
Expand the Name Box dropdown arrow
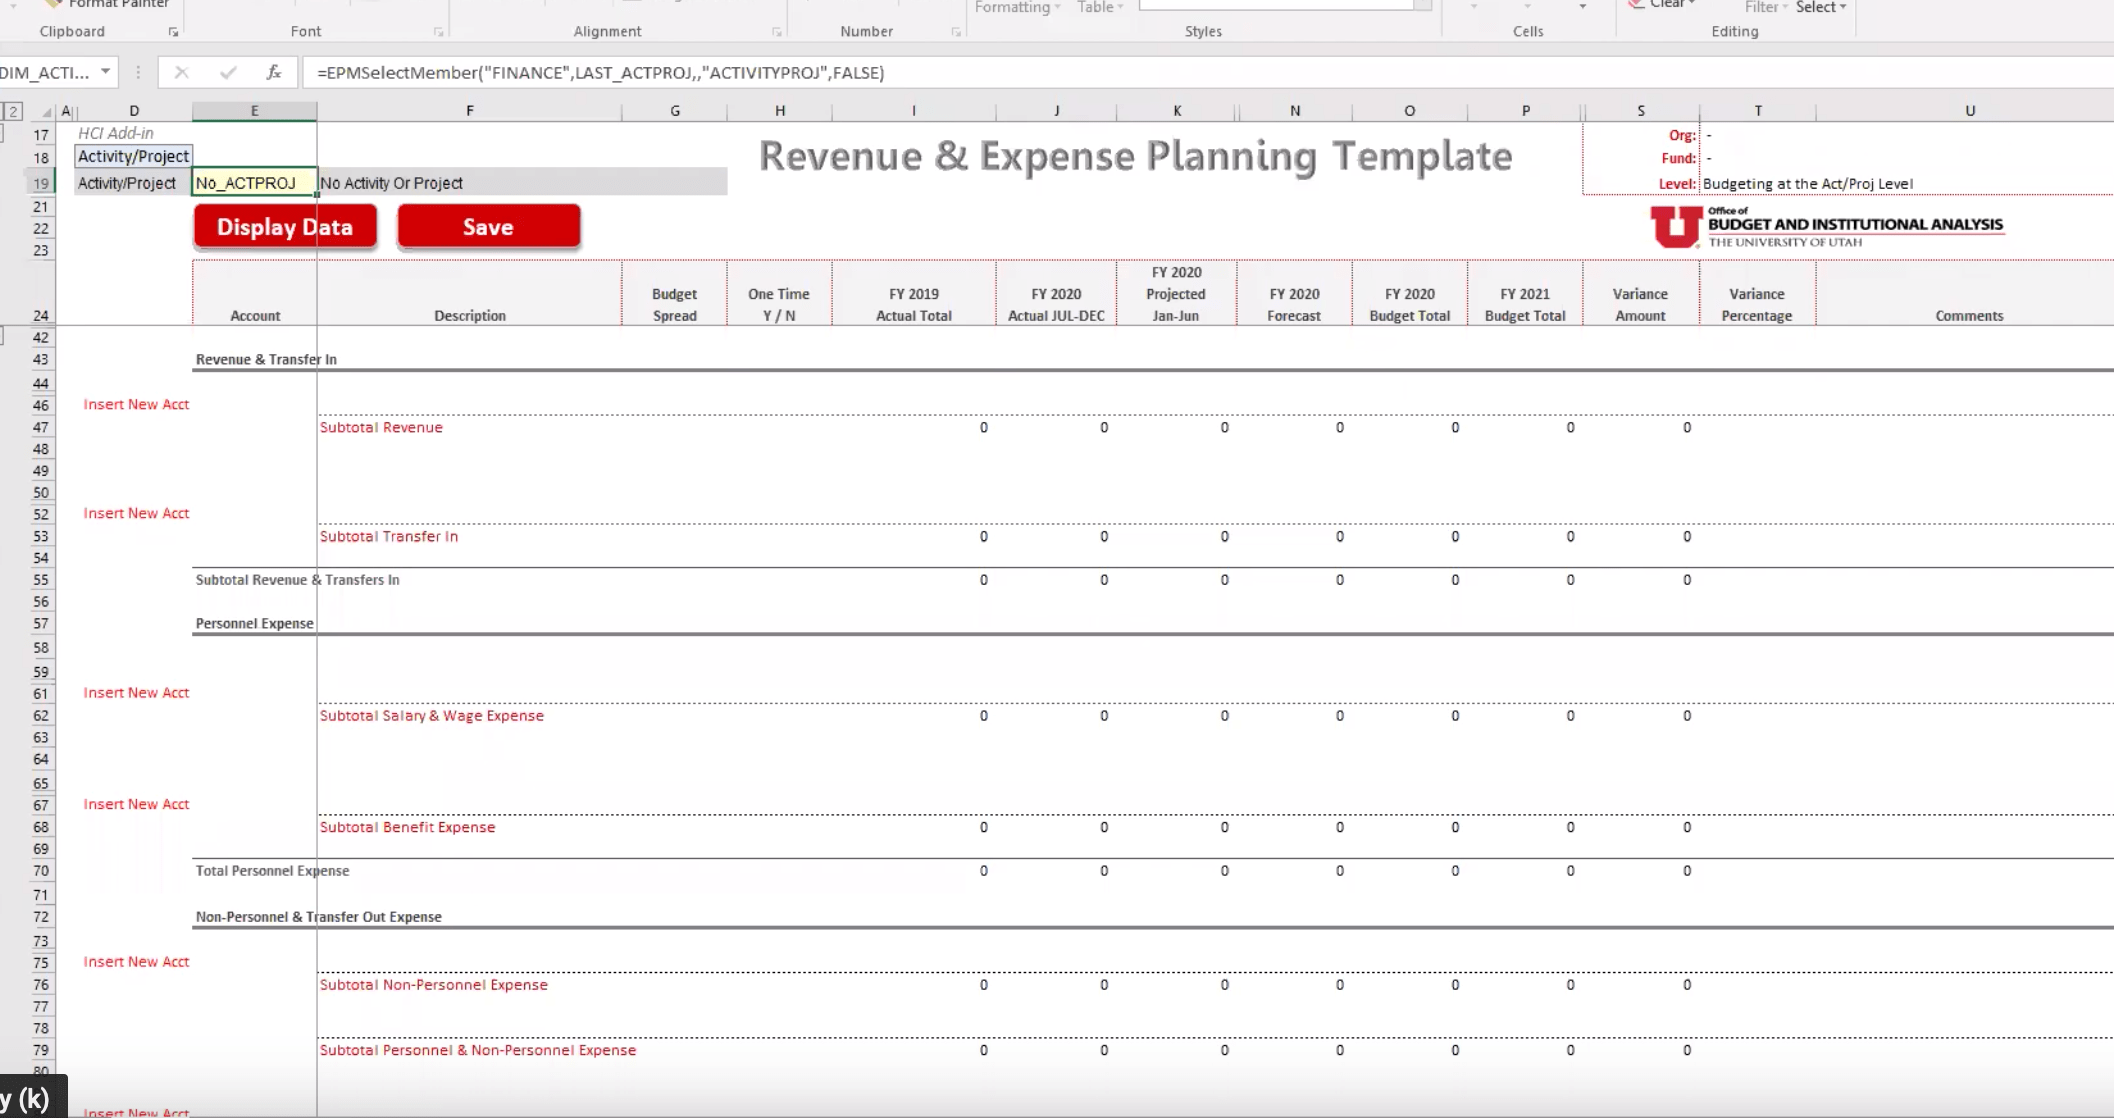click(105, 72)
